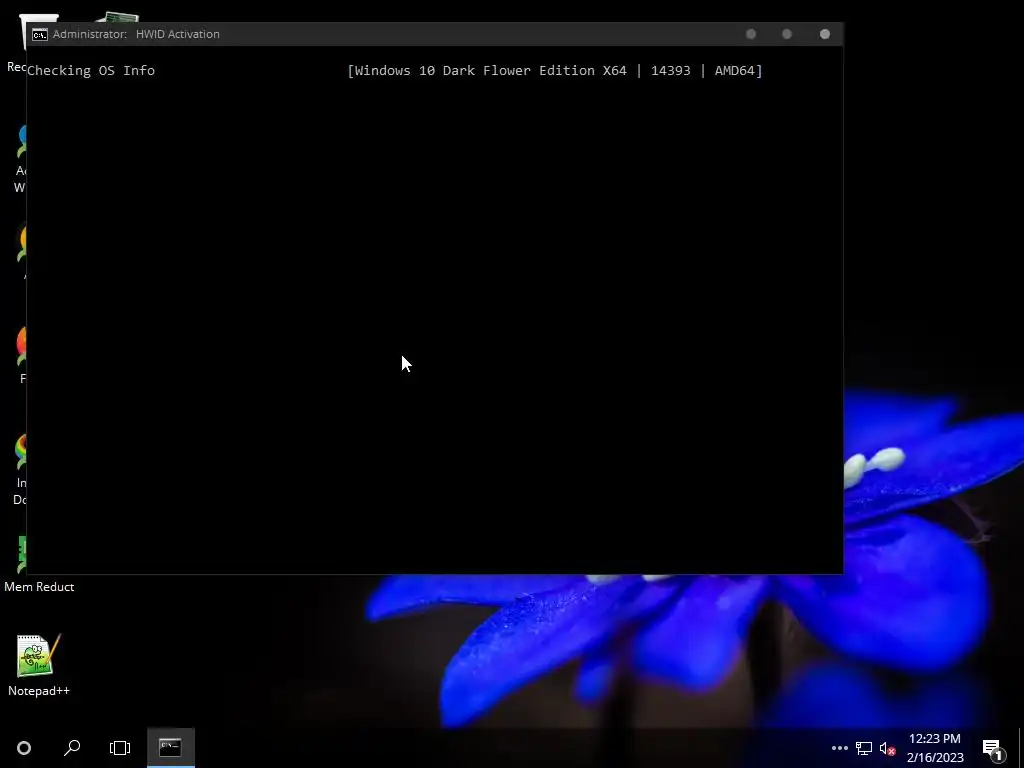
Task: Maximize the HWID Activation window
Action: click(787, 34)
